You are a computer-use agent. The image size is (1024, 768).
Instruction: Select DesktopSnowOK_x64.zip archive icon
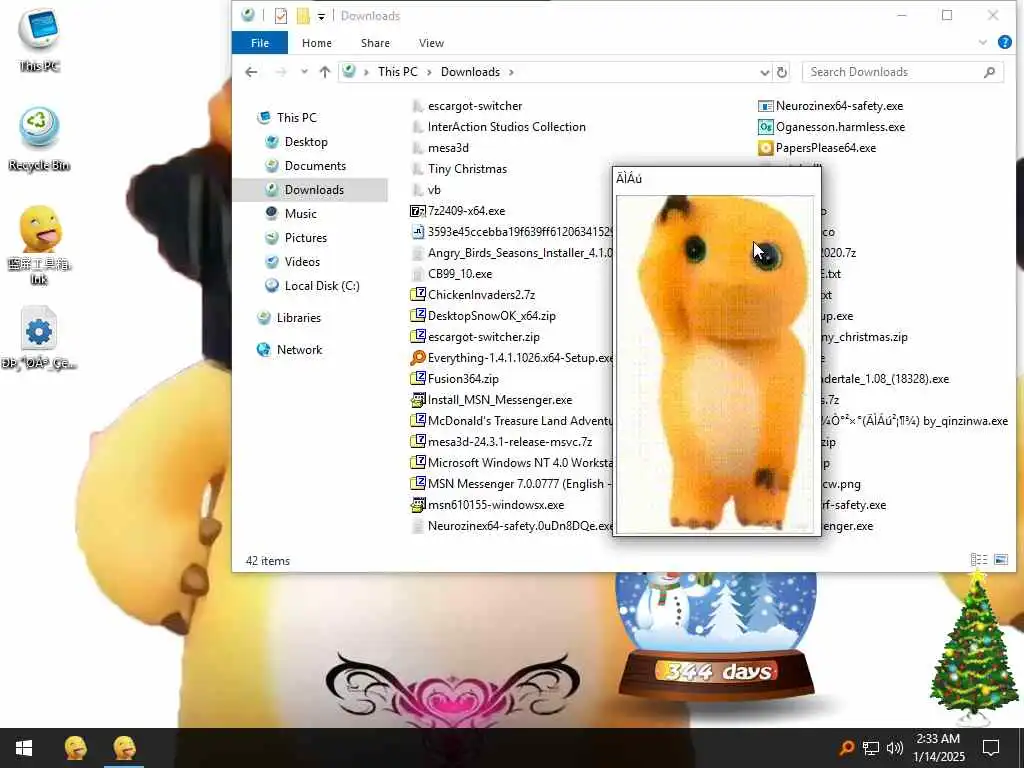418,315
